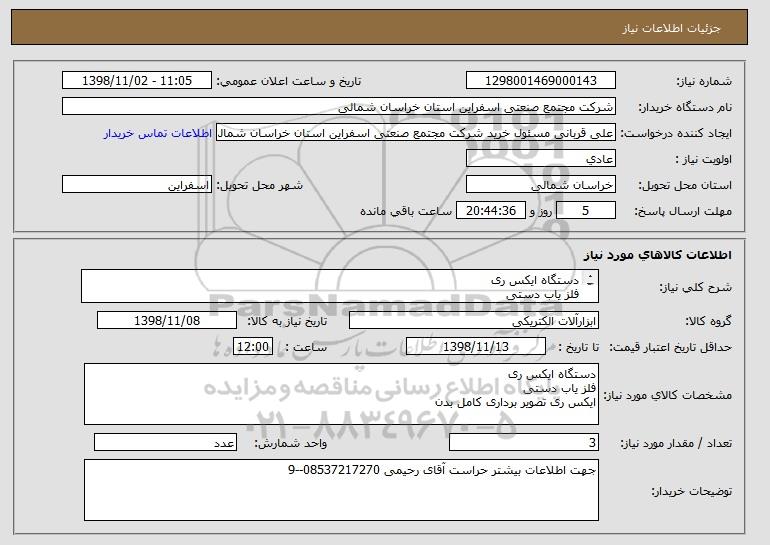Image resolution: width=770 pixels, height=545 pixels.
Task: Select the announcement date field 1398/11/02 - 11:05
Action: point(137,81)
